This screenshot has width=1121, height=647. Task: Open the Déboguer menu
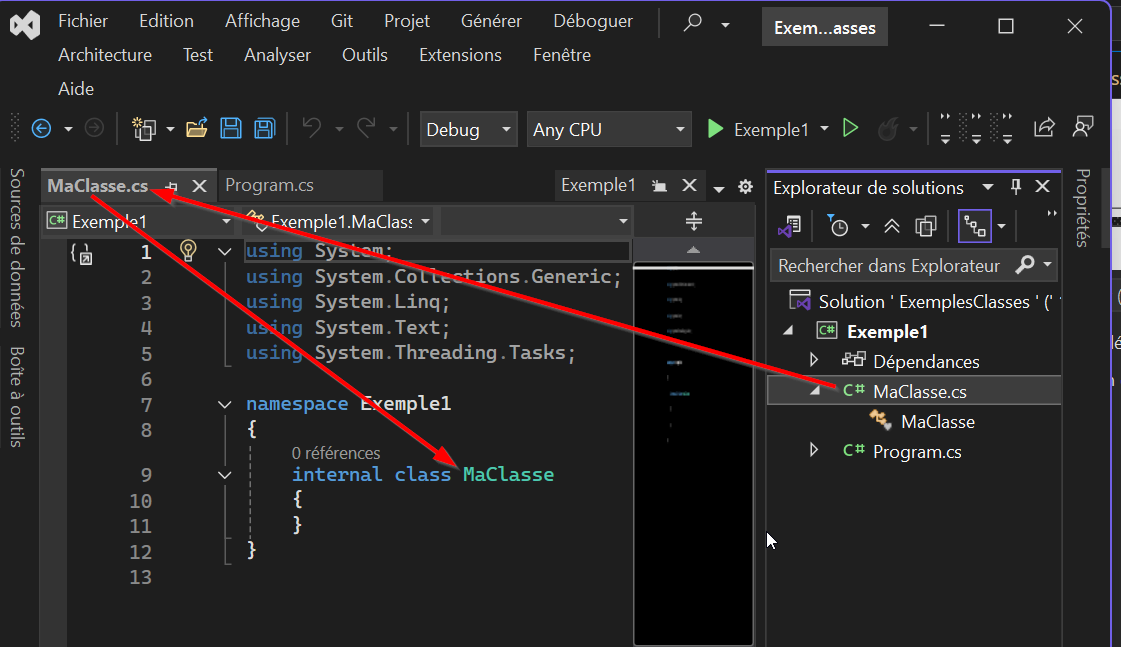tap(592, 21)
